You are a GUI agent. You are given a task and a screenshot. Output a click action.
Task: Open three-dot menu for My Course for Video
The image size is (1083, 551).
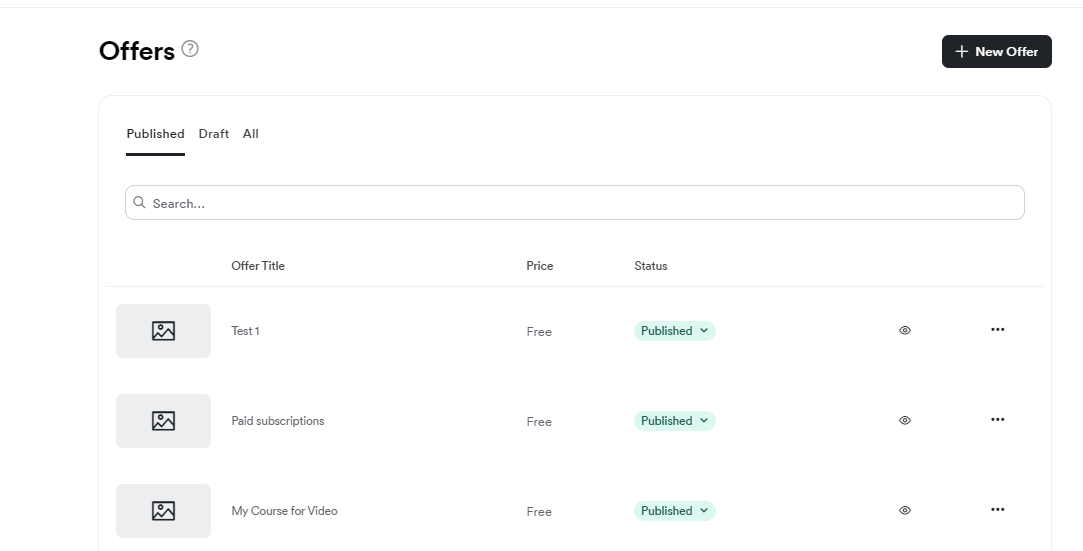pyautogui.click(x=997, y=510)
